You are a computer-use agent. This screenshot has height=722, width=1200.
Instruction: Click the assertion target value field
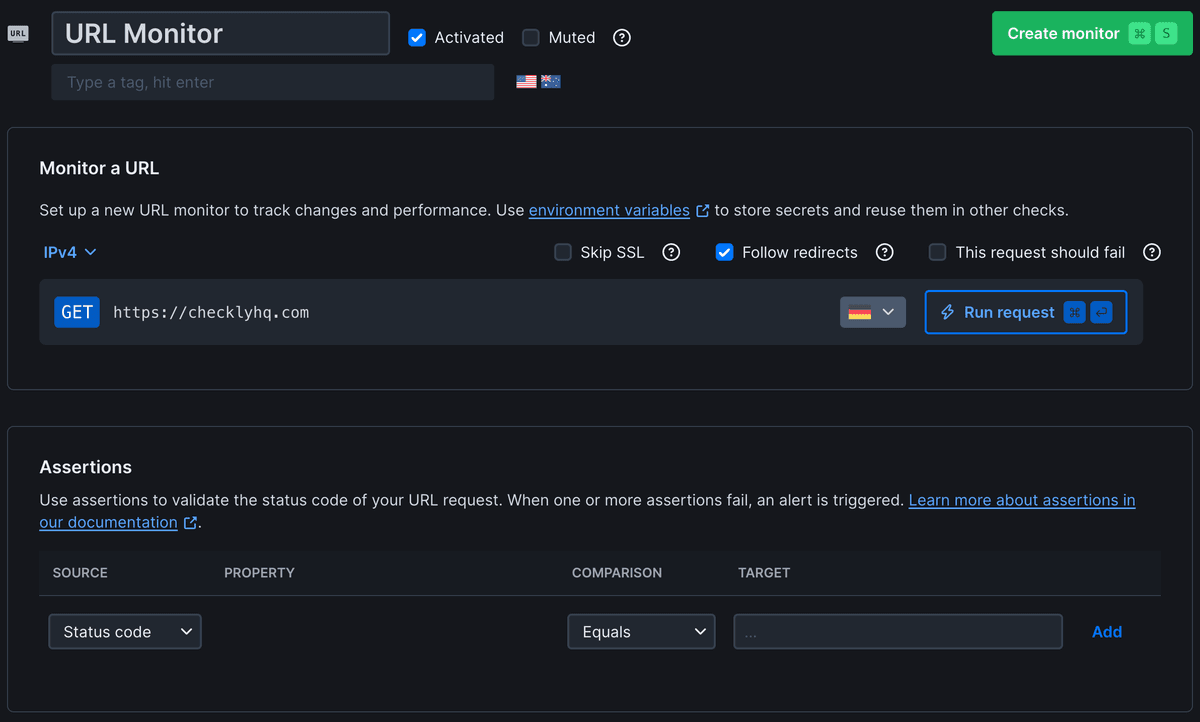coord(897,631)
